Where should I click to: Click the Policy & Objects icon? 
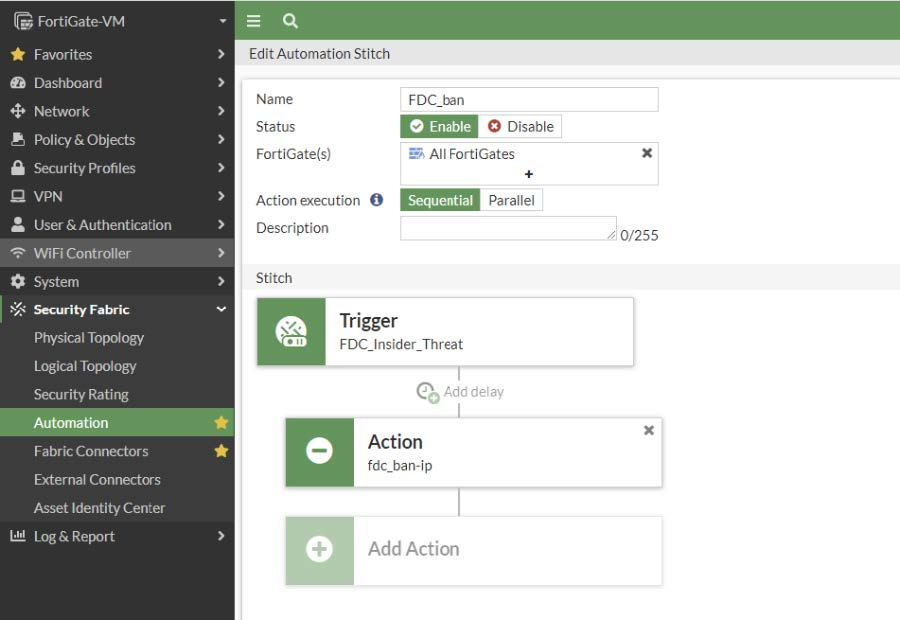pos(18,140)
